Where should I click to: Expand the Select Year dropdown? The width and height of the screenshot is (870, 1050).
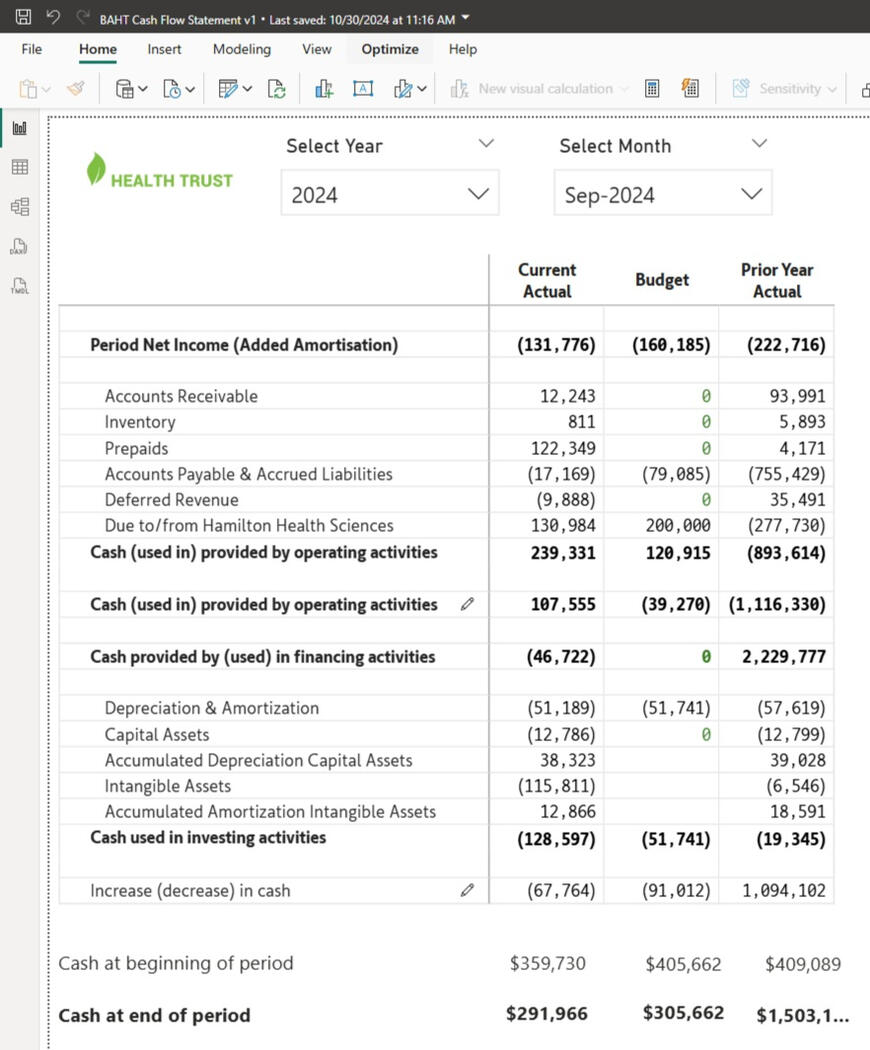[x=477, y=193]
